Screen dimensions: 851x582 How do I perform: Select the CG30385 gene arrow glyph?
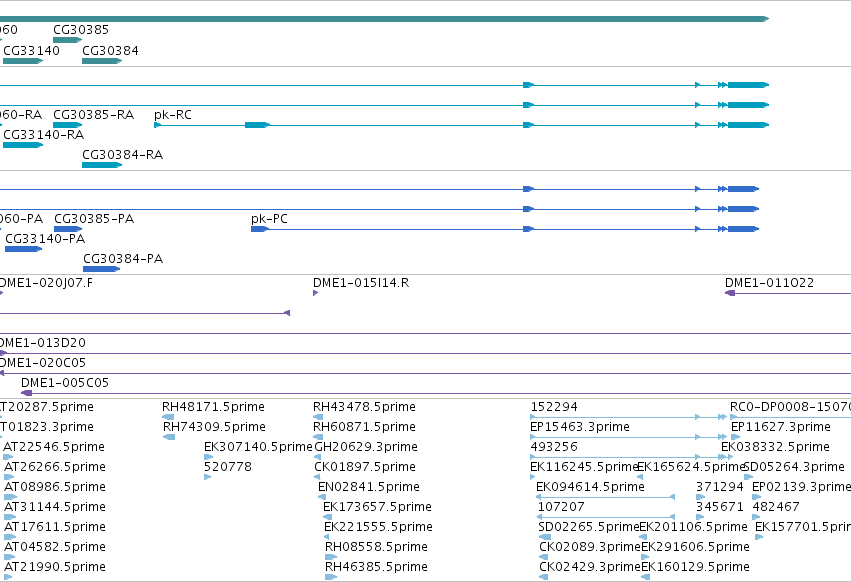click(x=67, y=40)
